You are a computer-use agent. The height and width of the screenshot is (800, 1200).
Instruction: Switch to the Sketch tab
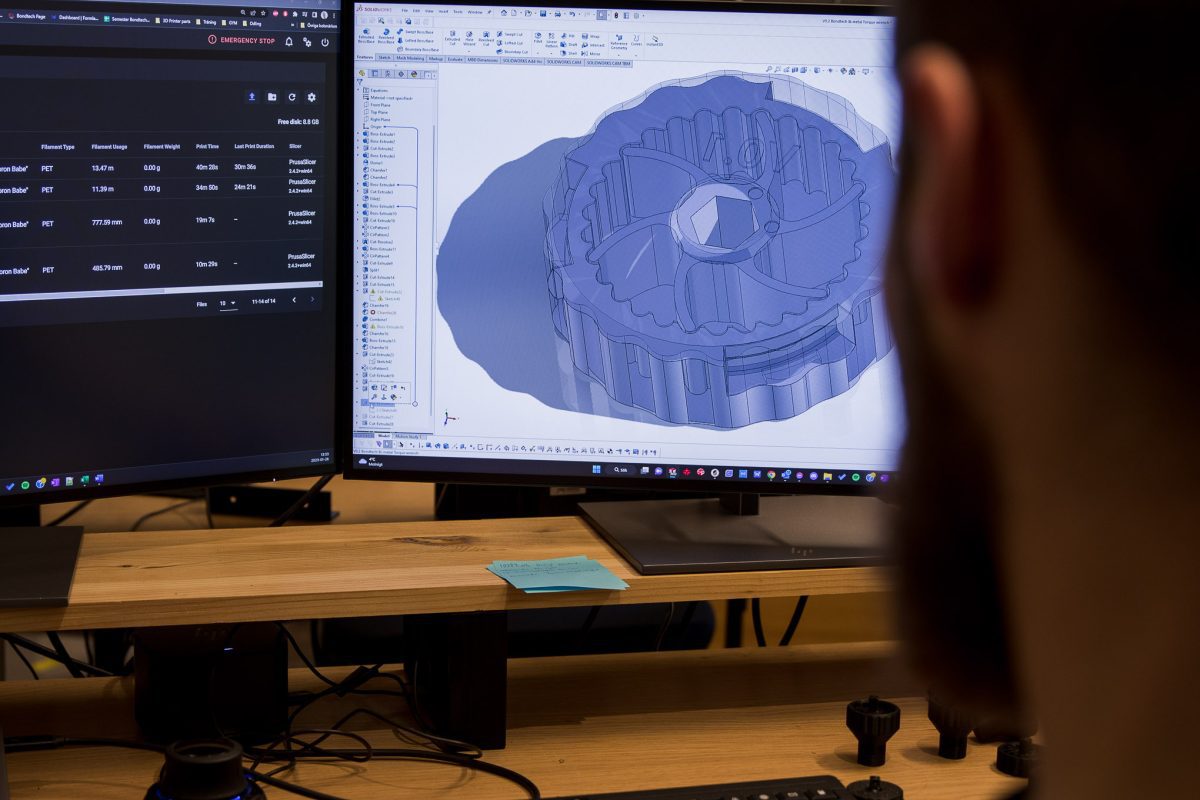click(x=384, y=59)
